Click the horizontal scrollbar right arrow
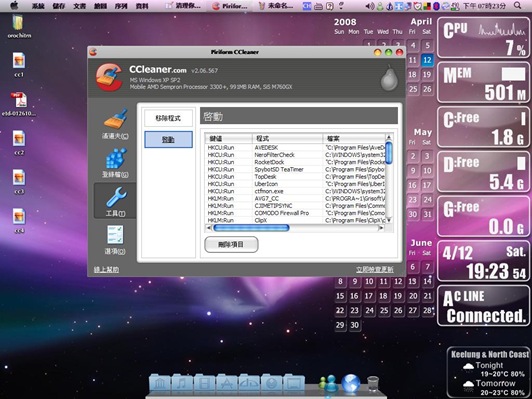The height and width of the screenshot is (399, 532). [x=381, y=228]
